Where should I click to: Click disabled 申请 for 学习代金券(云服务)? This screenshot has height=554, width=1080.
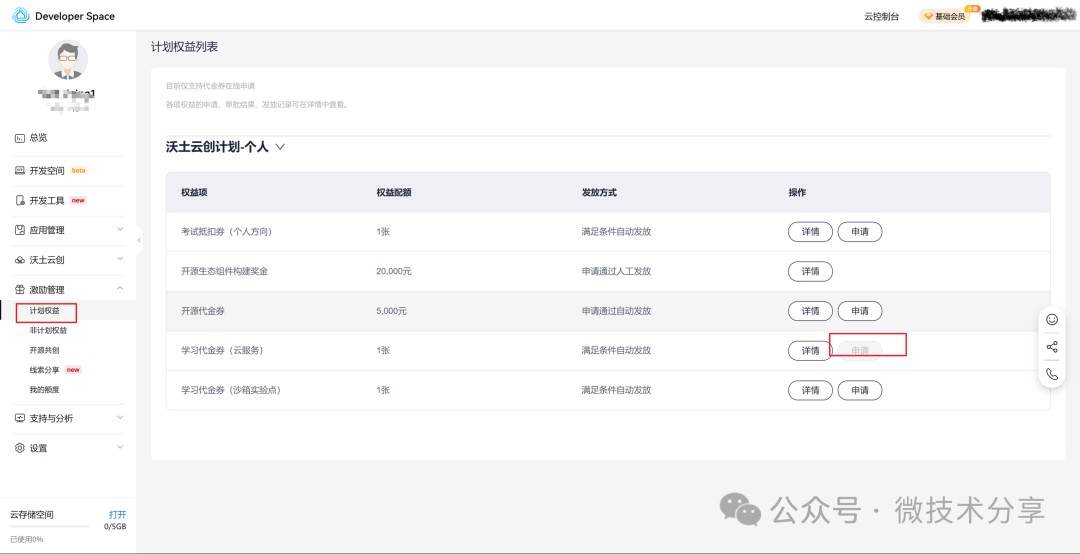(x=860, y=351)
